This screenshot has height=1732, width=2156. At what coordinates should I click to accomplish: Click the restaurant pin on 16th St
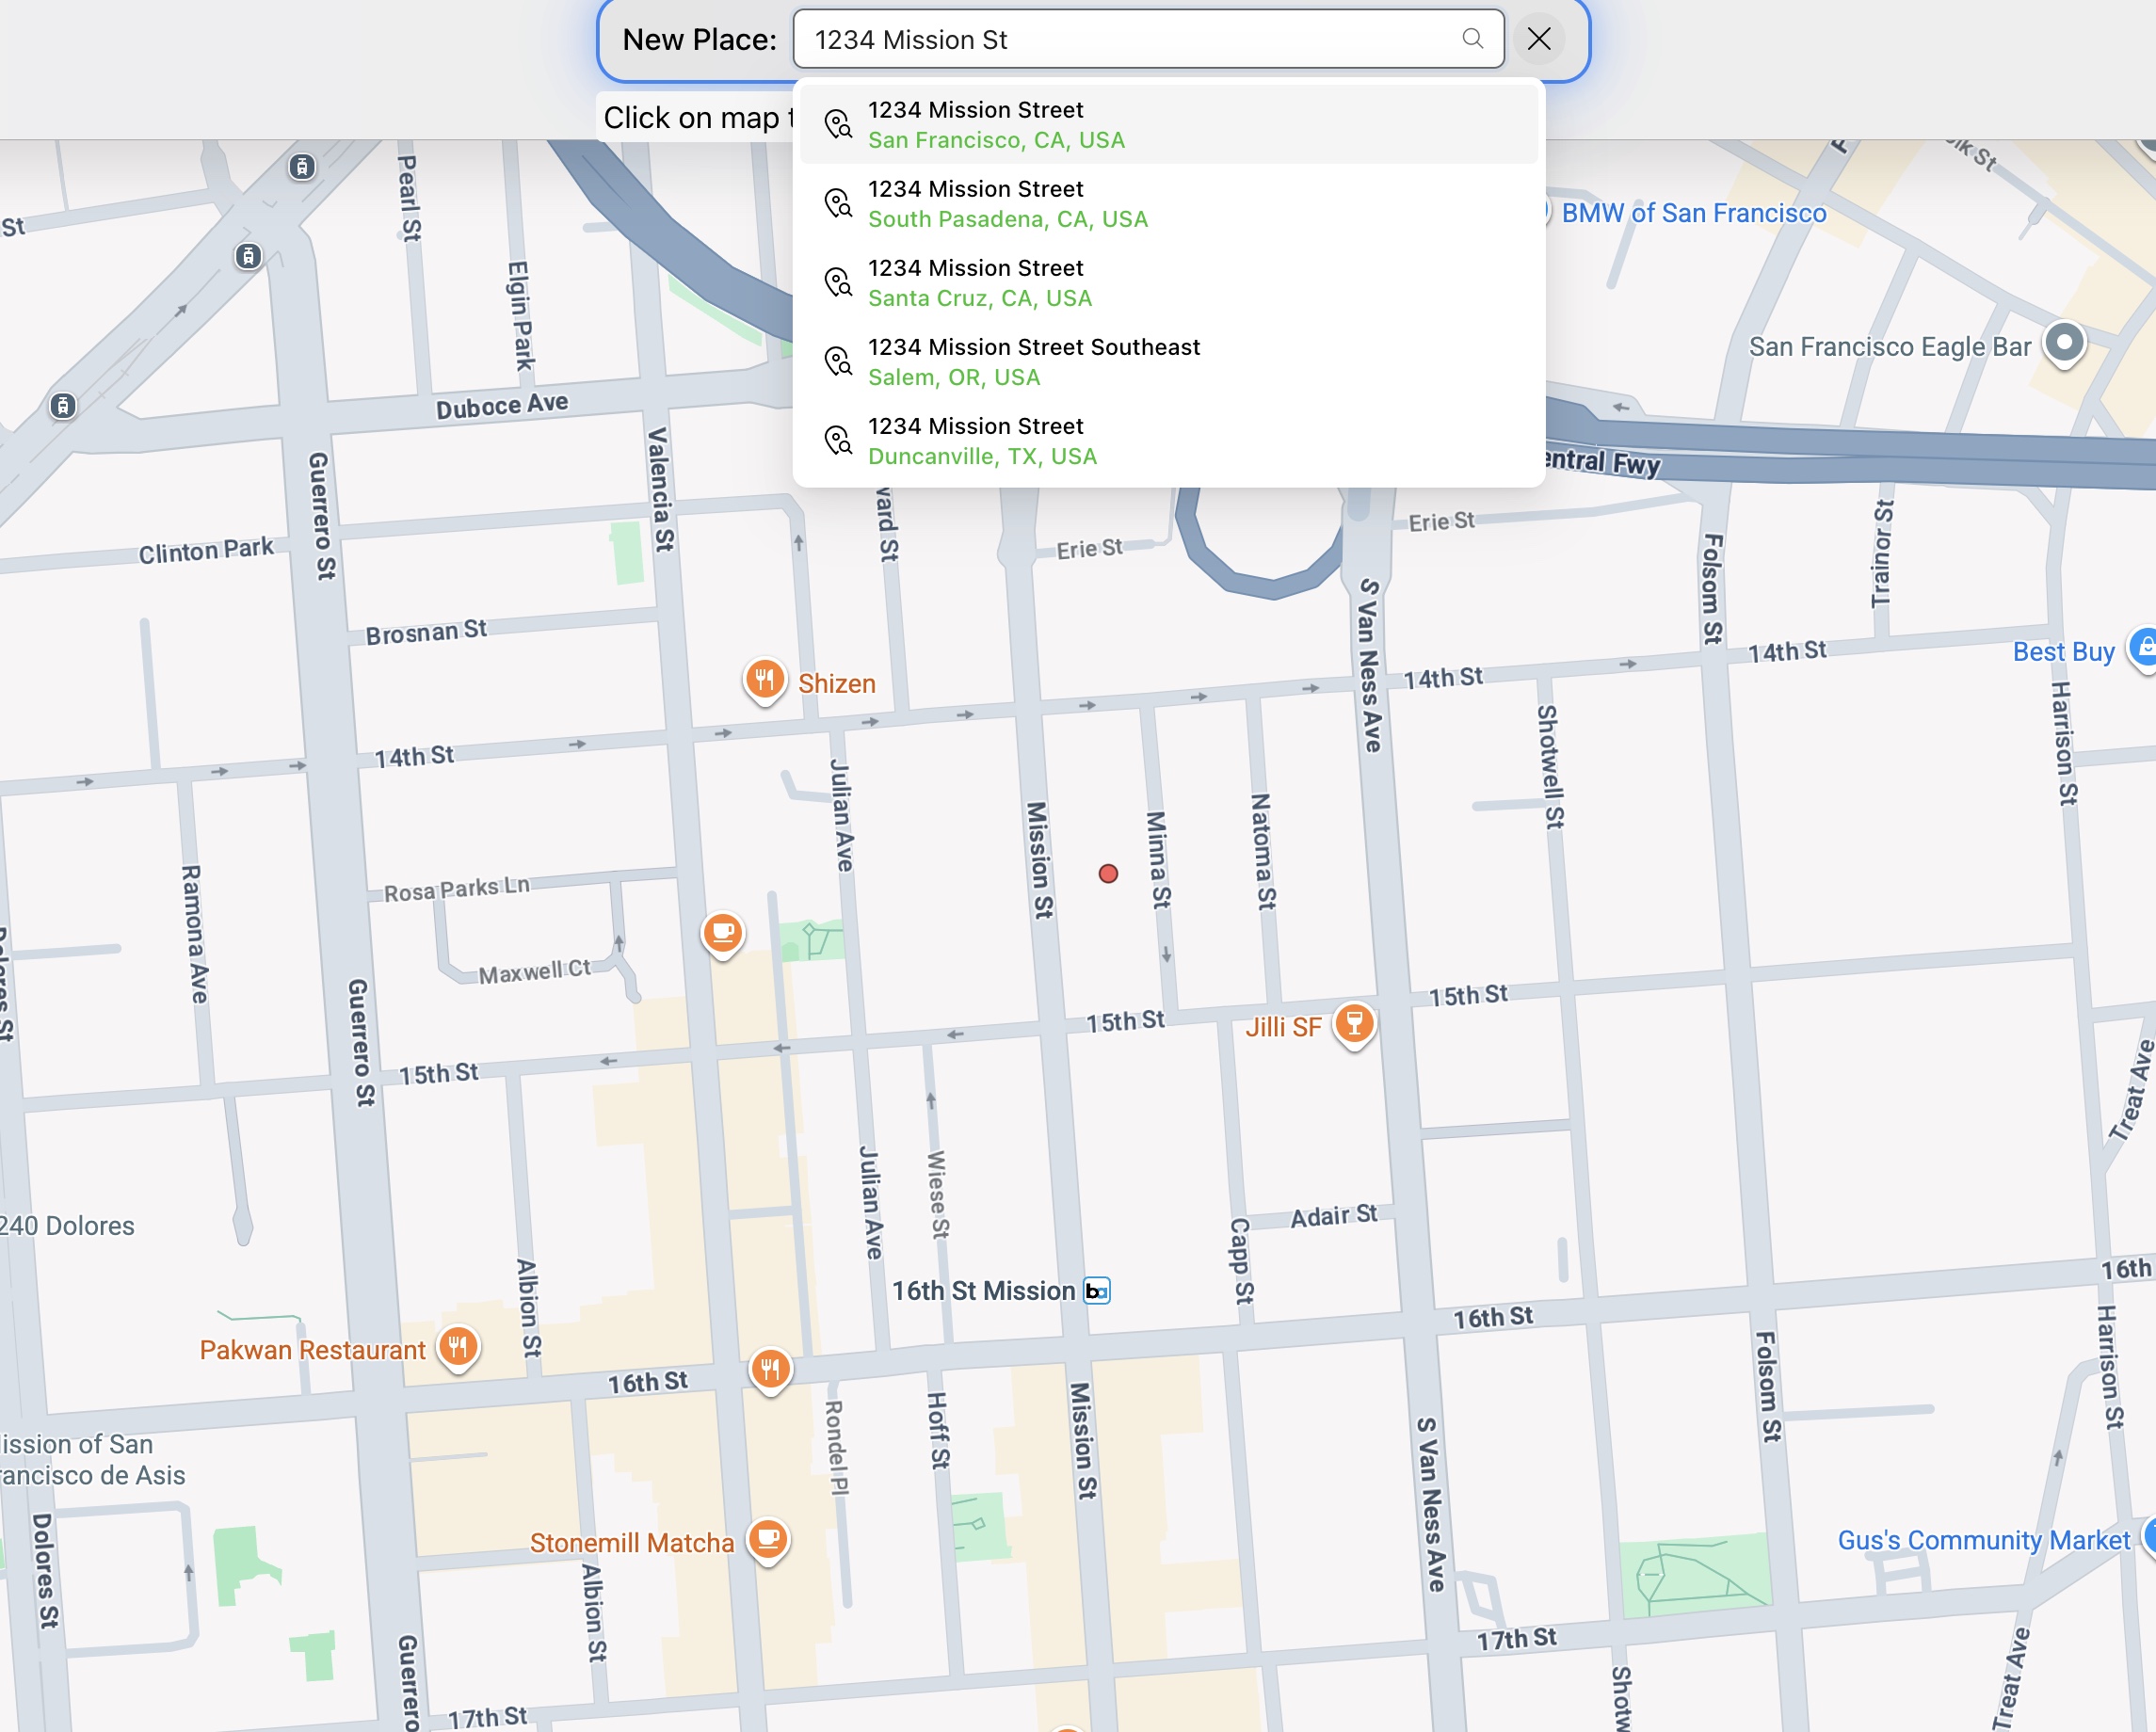[770, 1368]
